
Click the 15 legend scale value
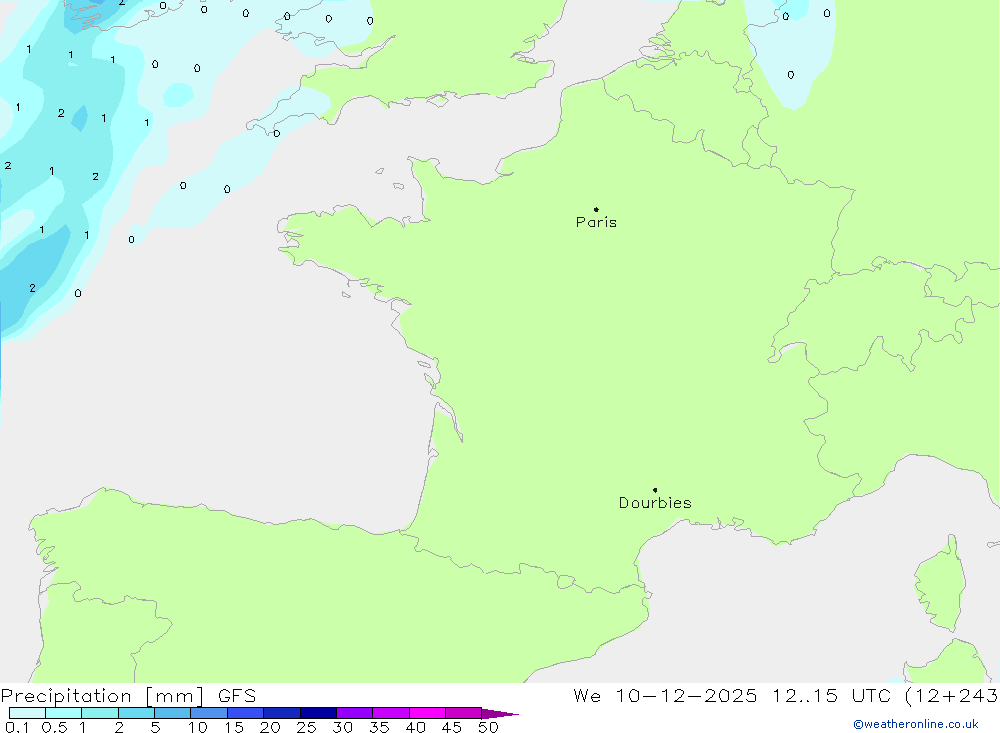(234, 727)
